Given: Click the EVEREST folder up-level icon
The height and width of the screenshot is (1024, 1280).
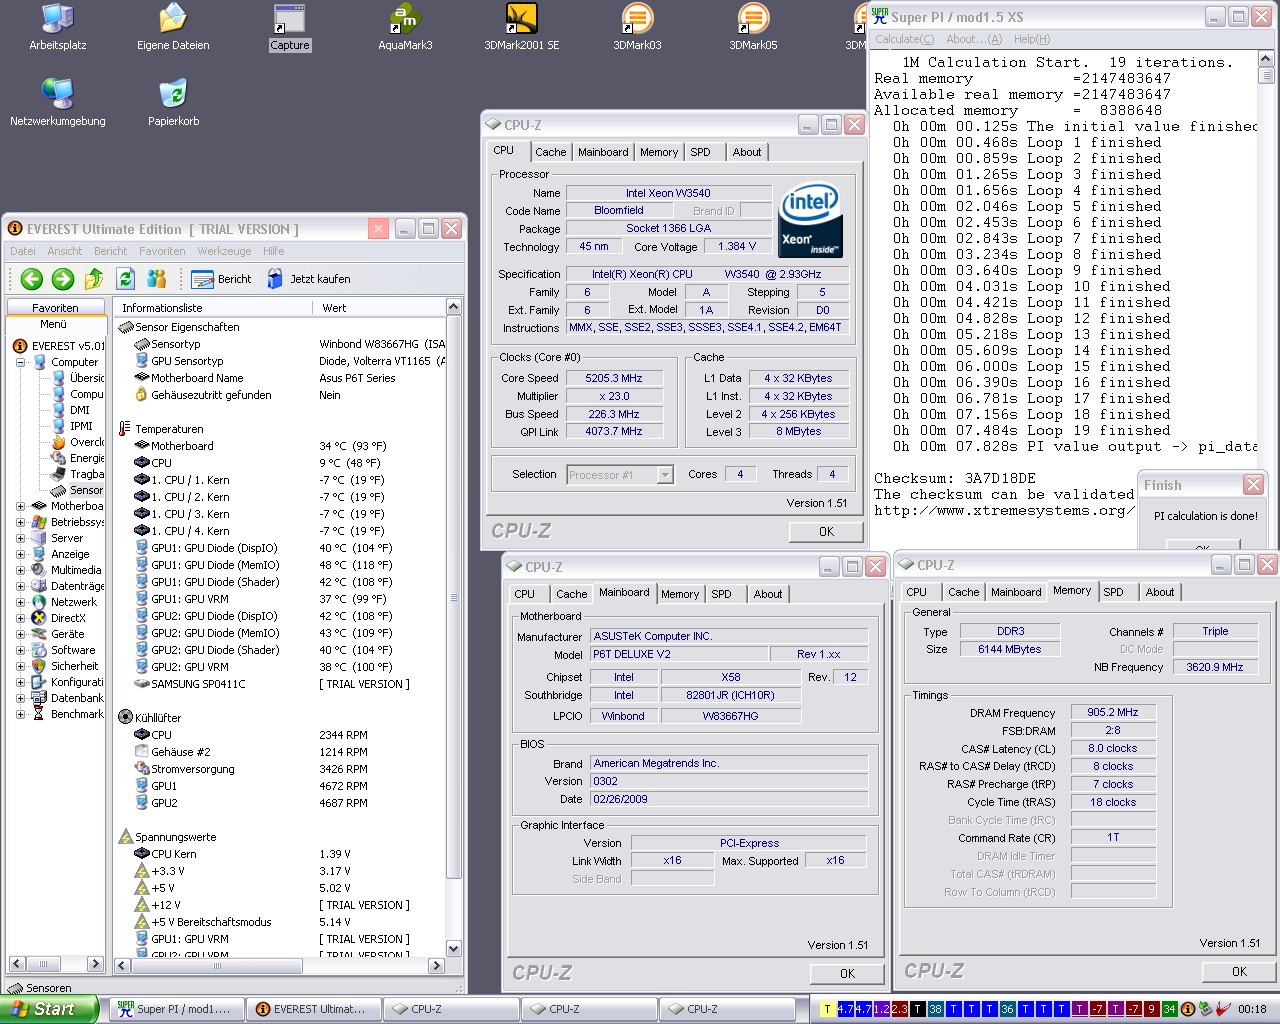Looking at the screenshot, I should click(94, 279).
